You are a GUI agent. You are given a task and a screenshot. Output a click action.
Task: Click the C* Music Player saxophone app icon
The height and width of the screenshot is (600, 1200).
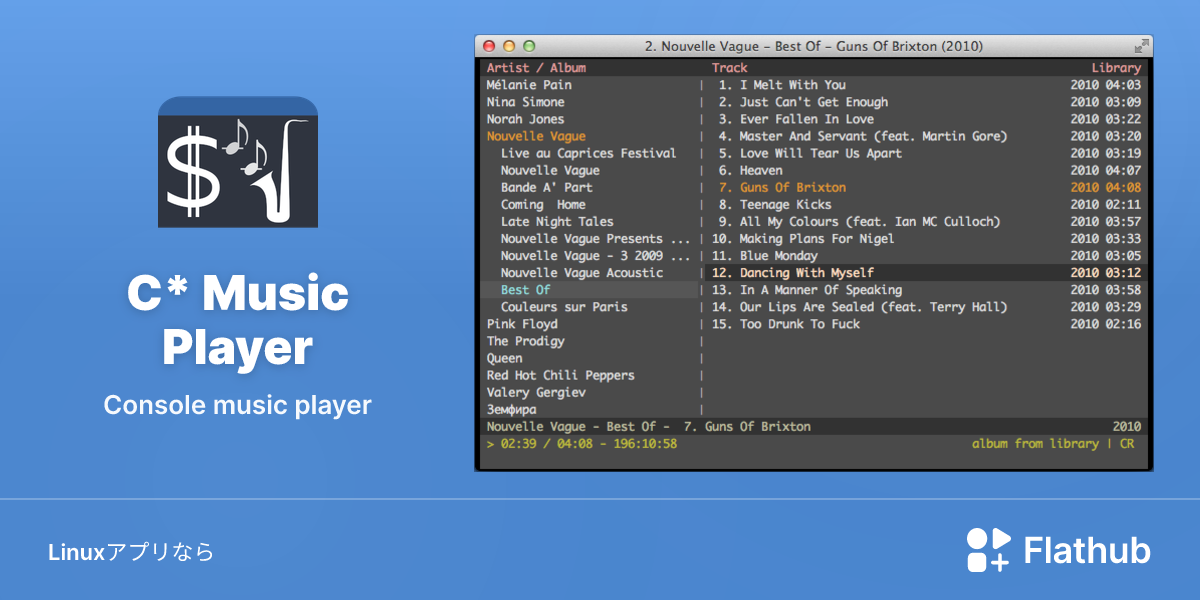pyautogui.click(x=238, y=162)
